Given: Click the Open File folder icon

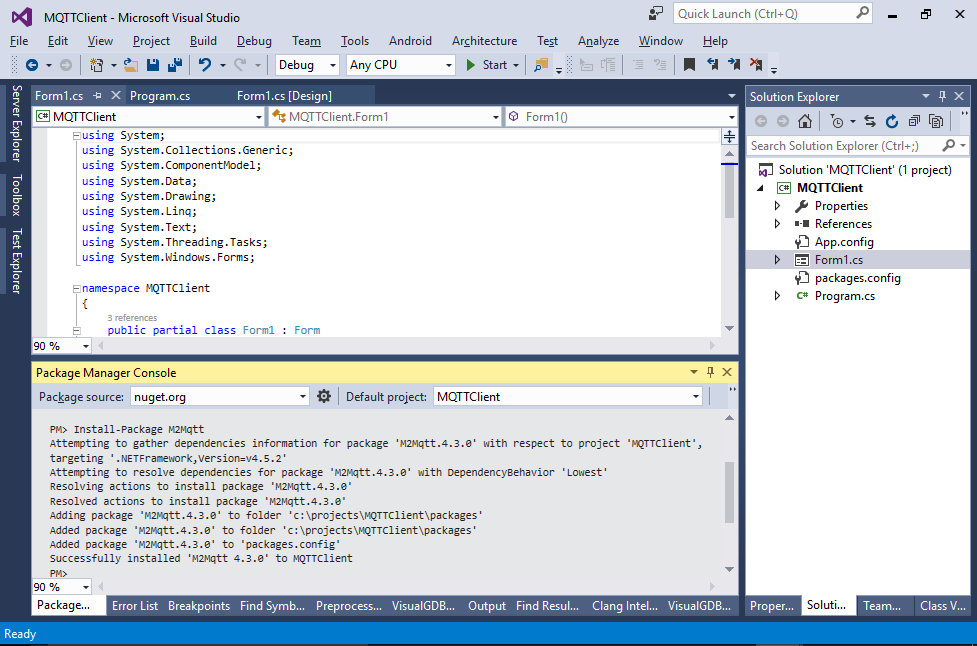Looking at the screenshot, I should point(131,65).
